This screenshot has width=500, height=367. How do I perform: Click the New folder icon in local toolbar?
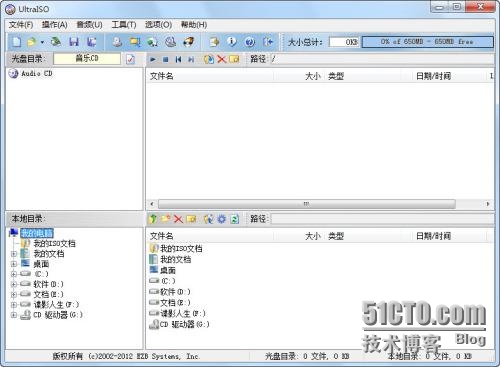(166, 219)
